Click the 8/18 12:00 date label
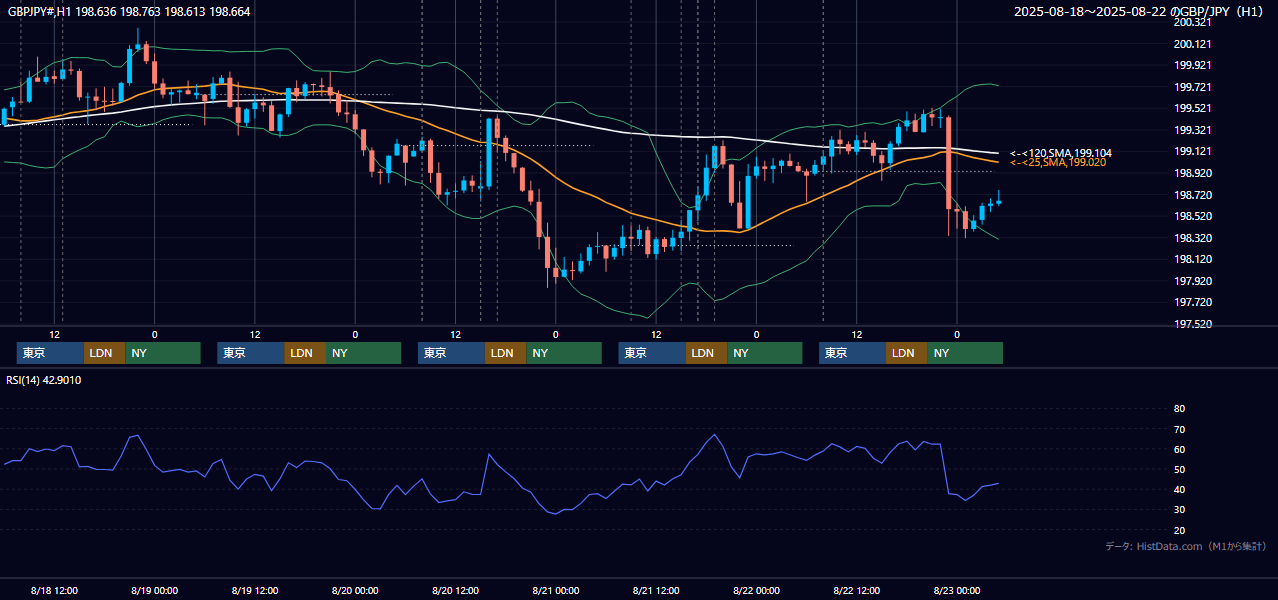 coord(55,590)
